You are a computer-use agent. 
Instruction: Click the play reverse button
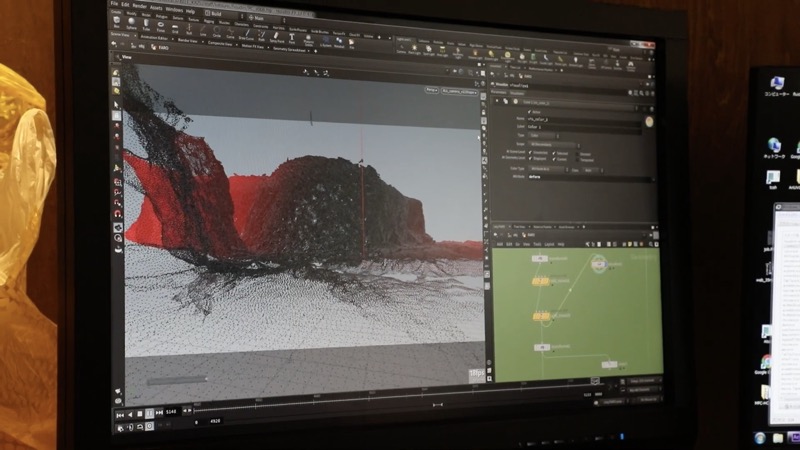click(130, 415)
